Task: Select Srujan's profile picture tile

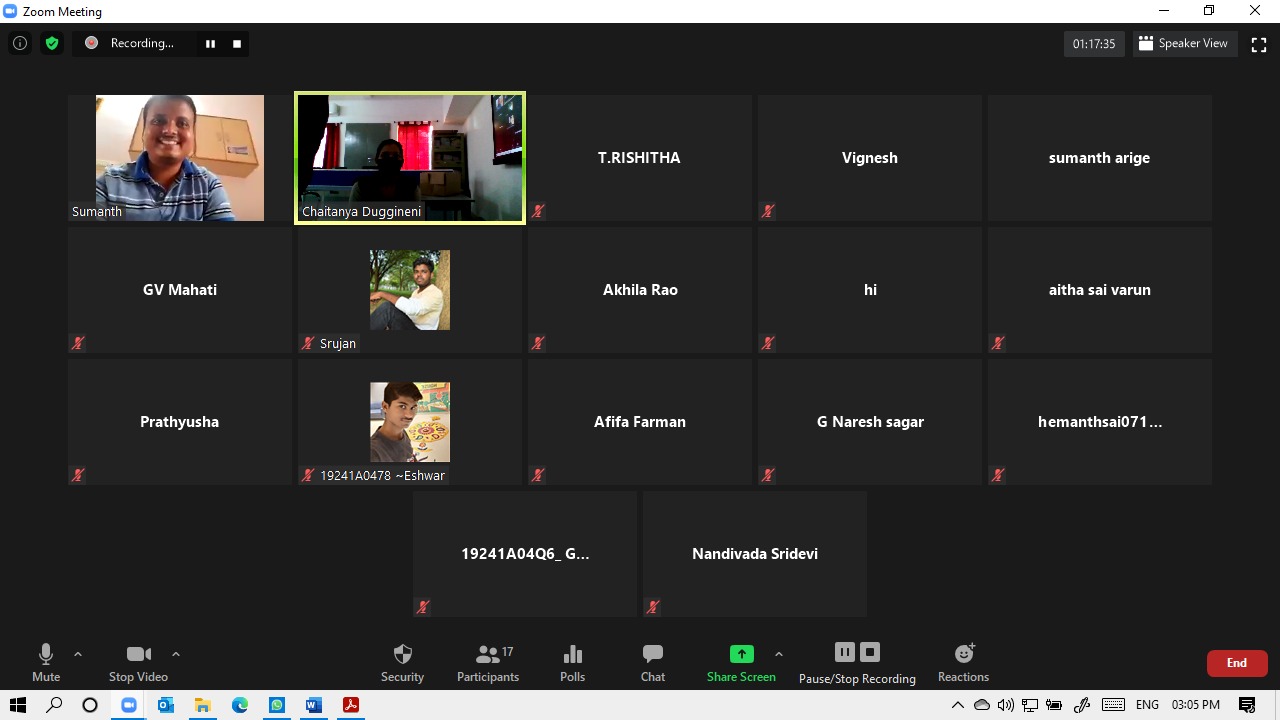Action: click(410, 290)
